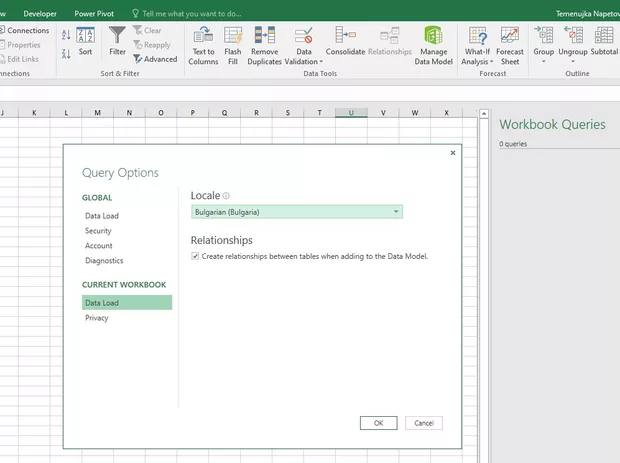The width and height of the screenshot is (620, 463).
Task: Click the Sort A to Z icon
Action: tap(66, 34)
